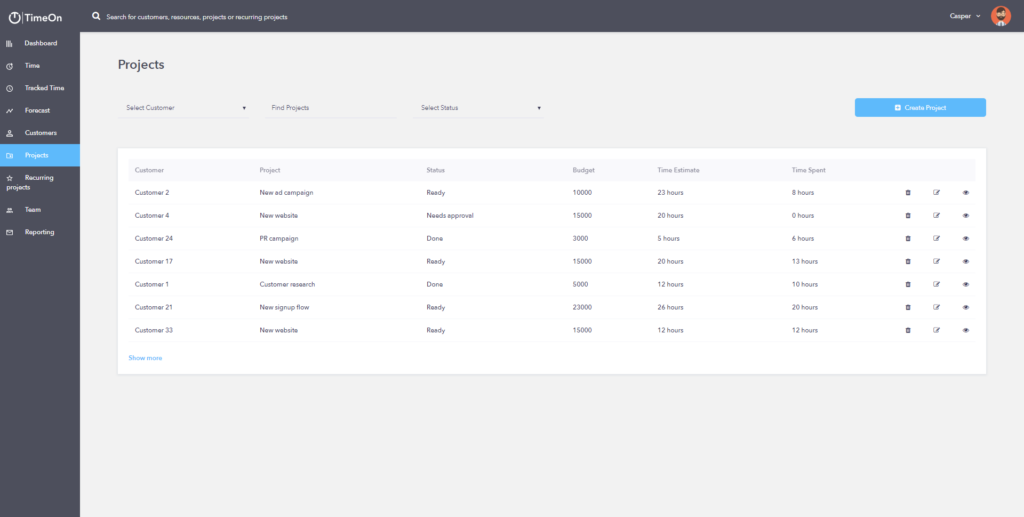Viewport: 1024px width, 517px height.
Task: Open the Time menu item
Action: point(40,66)
